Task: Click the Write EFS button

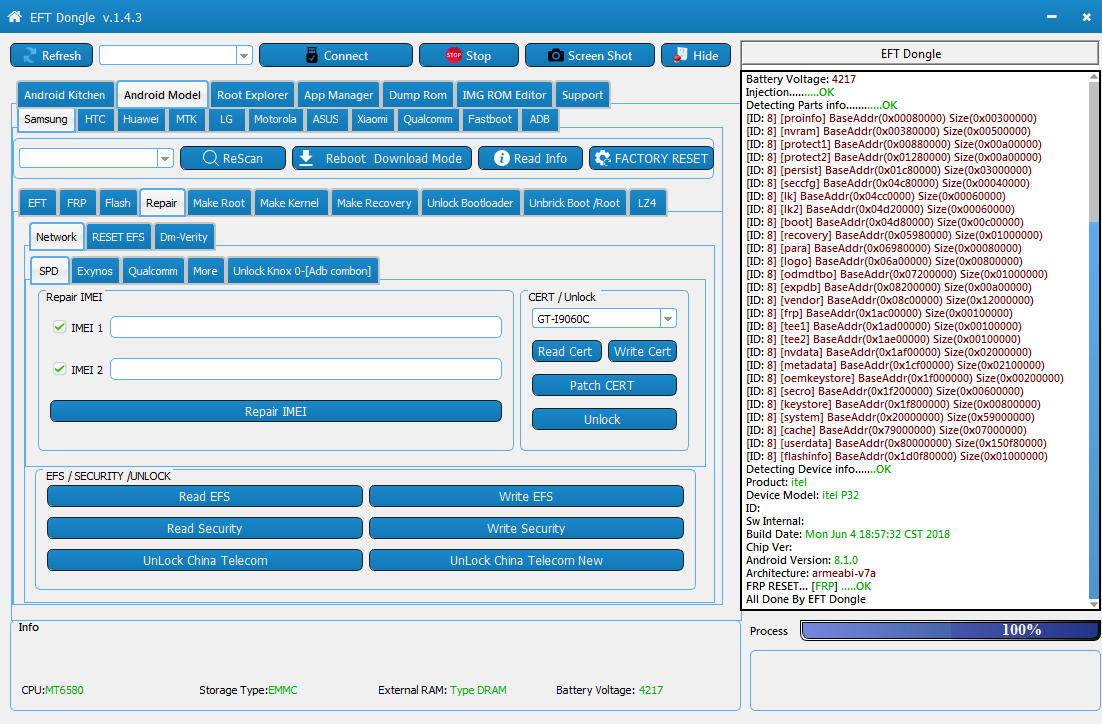Action: tap(526, 496)
